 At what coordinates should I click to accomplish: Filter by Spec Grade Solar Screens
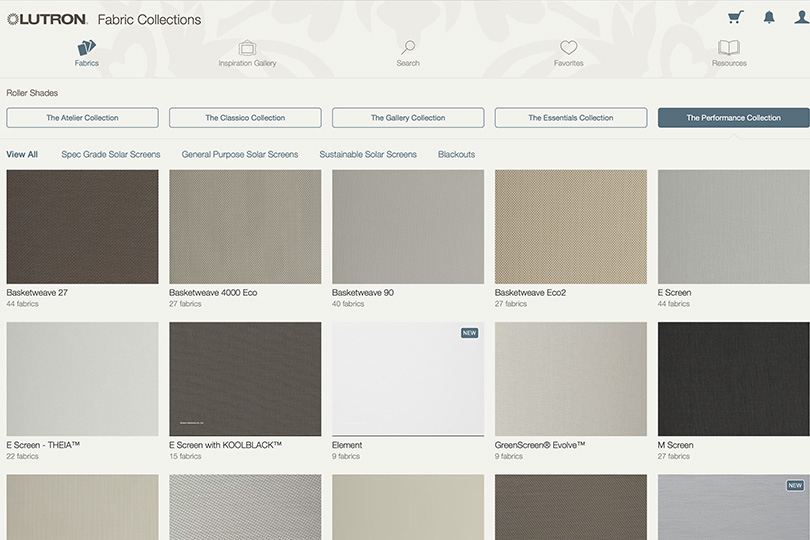pos(111,155)
